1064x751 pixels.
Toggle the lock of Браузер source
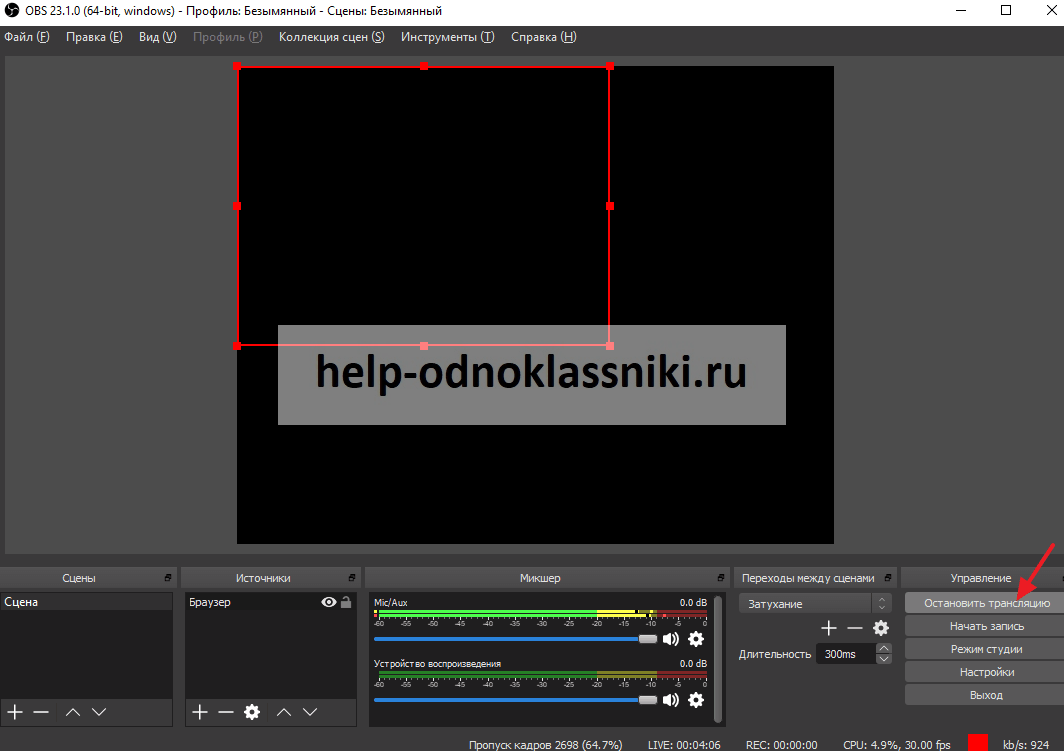346,602
